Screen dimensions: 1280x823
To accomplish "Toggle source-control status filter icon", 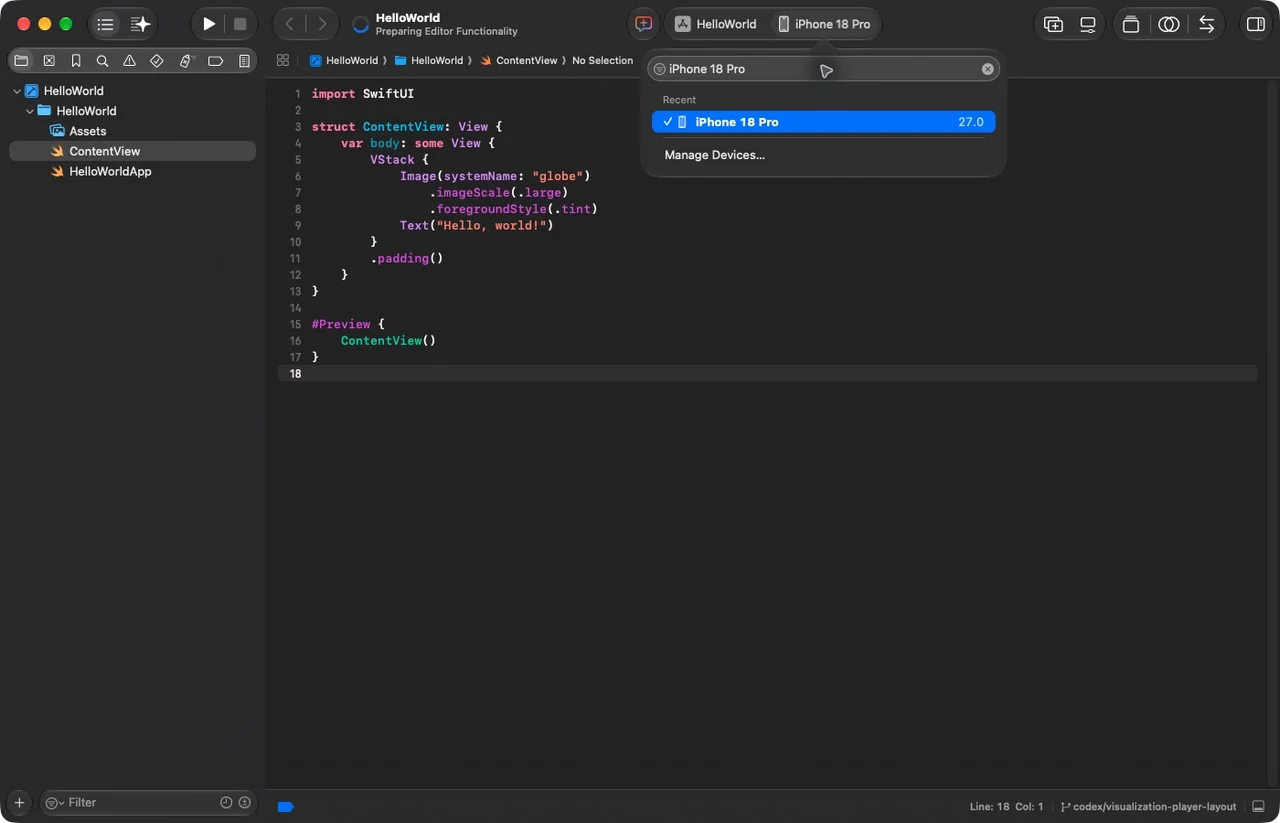I will point(244,802).
